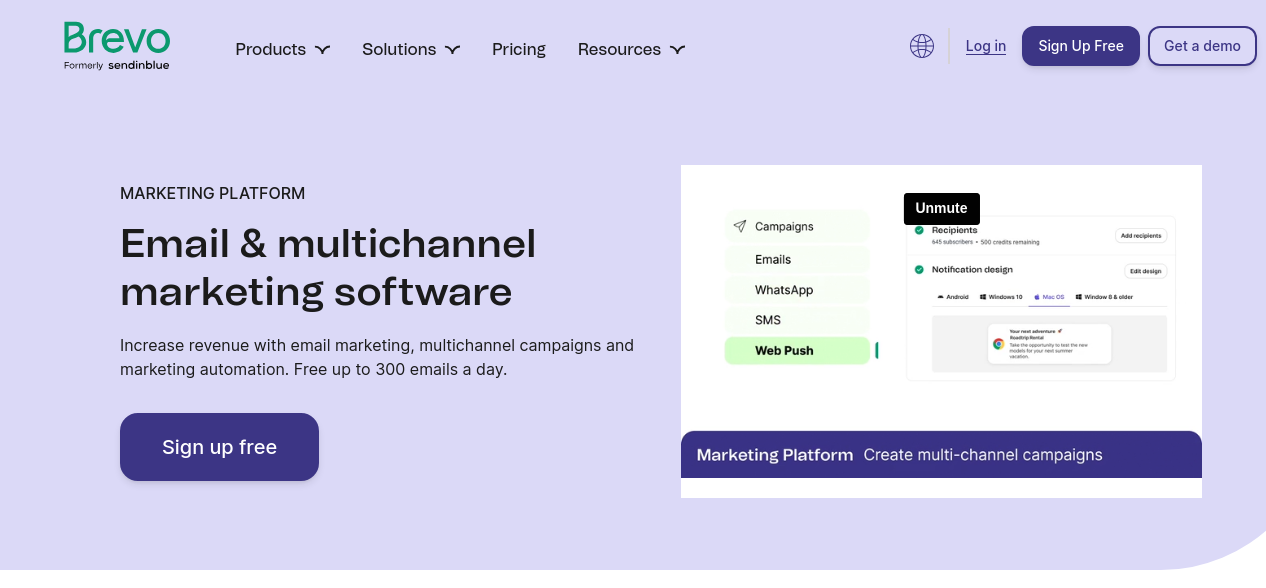Image resolution: width=1266 pixels, height=588 pixels.
Task: Switch to the Mac OS tab
Action: coord(1049,297)
